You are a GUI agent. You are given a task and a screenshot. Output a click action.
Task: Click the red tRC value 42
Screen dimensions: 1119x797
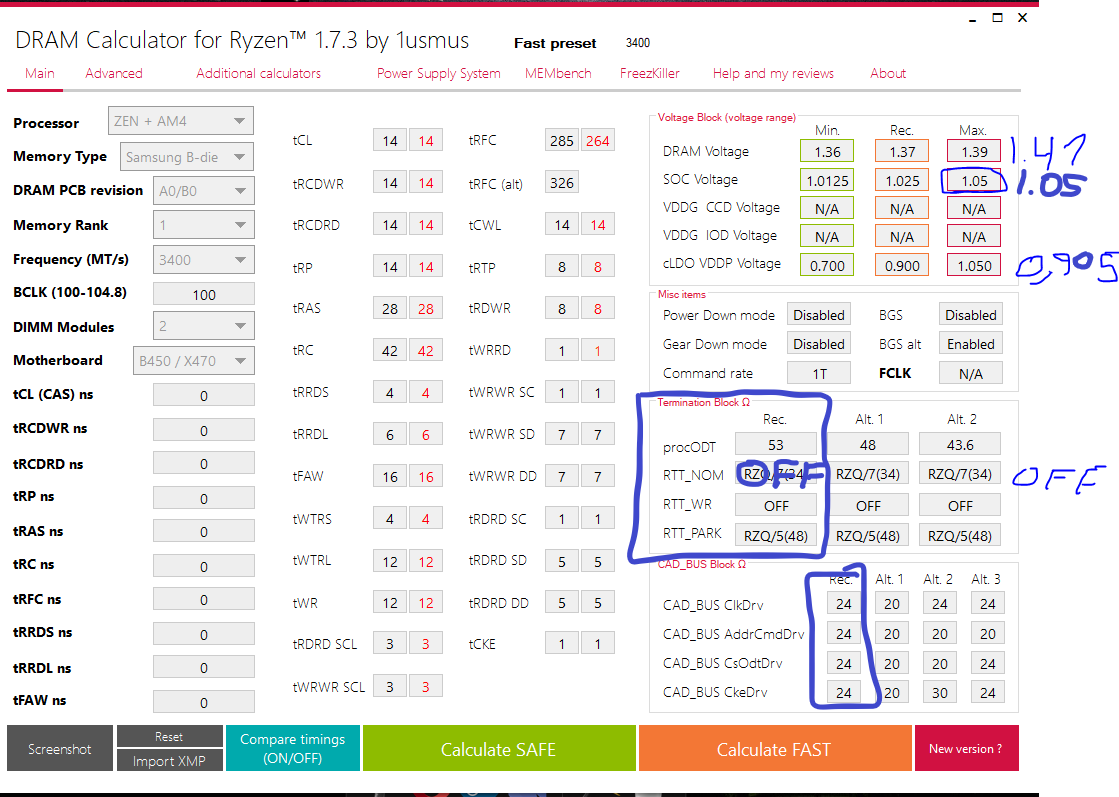click(x=425, y=350)
